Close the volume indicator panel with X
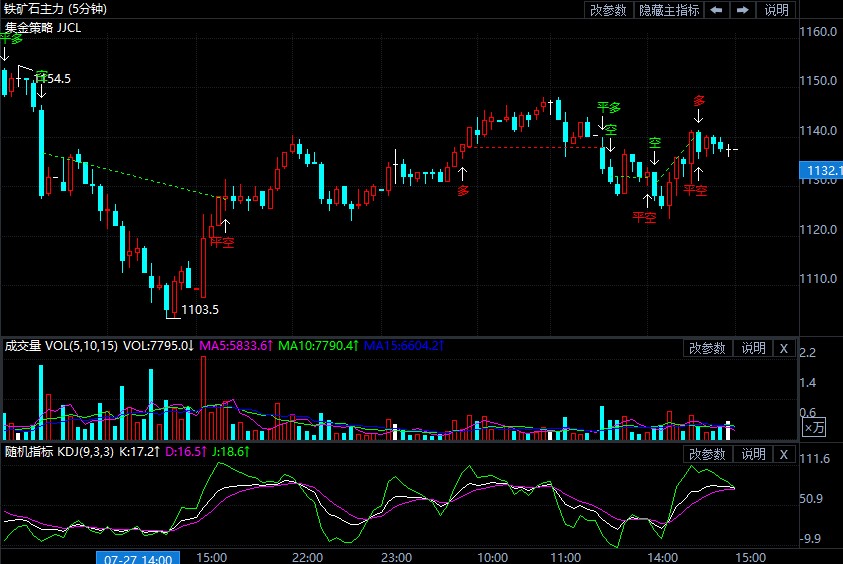The image size is (843, 564). point(783,348)
